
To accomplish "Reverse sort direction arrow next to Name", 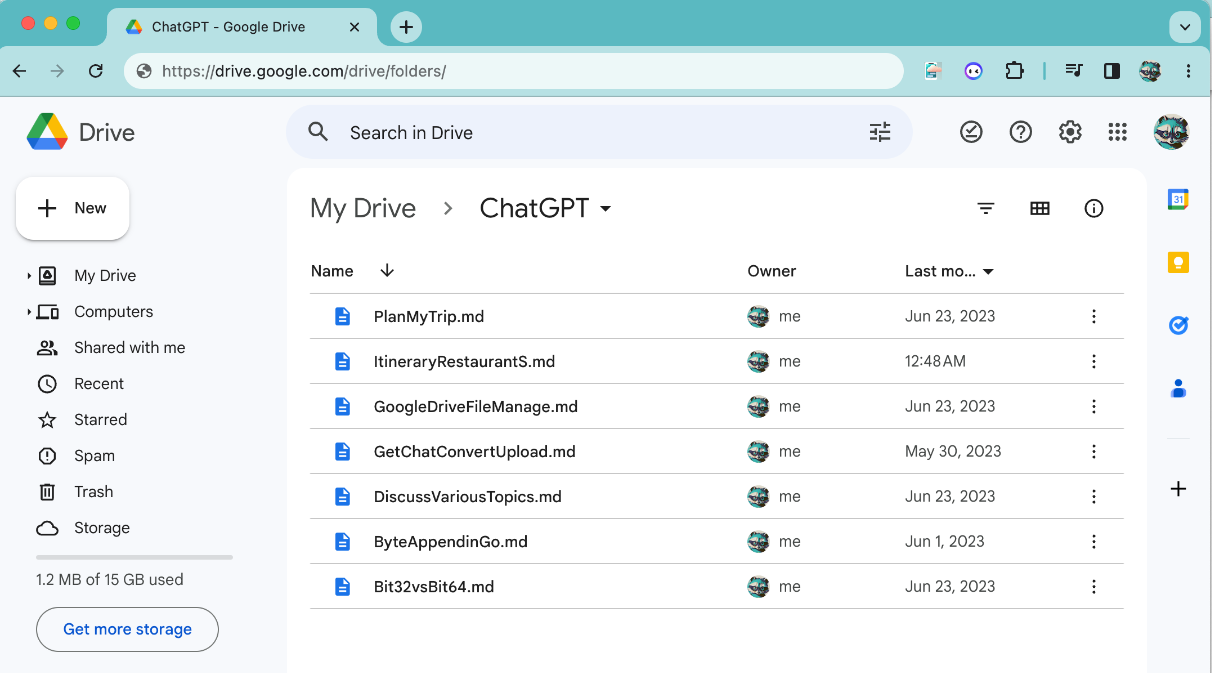I will [x=387, y=271].
